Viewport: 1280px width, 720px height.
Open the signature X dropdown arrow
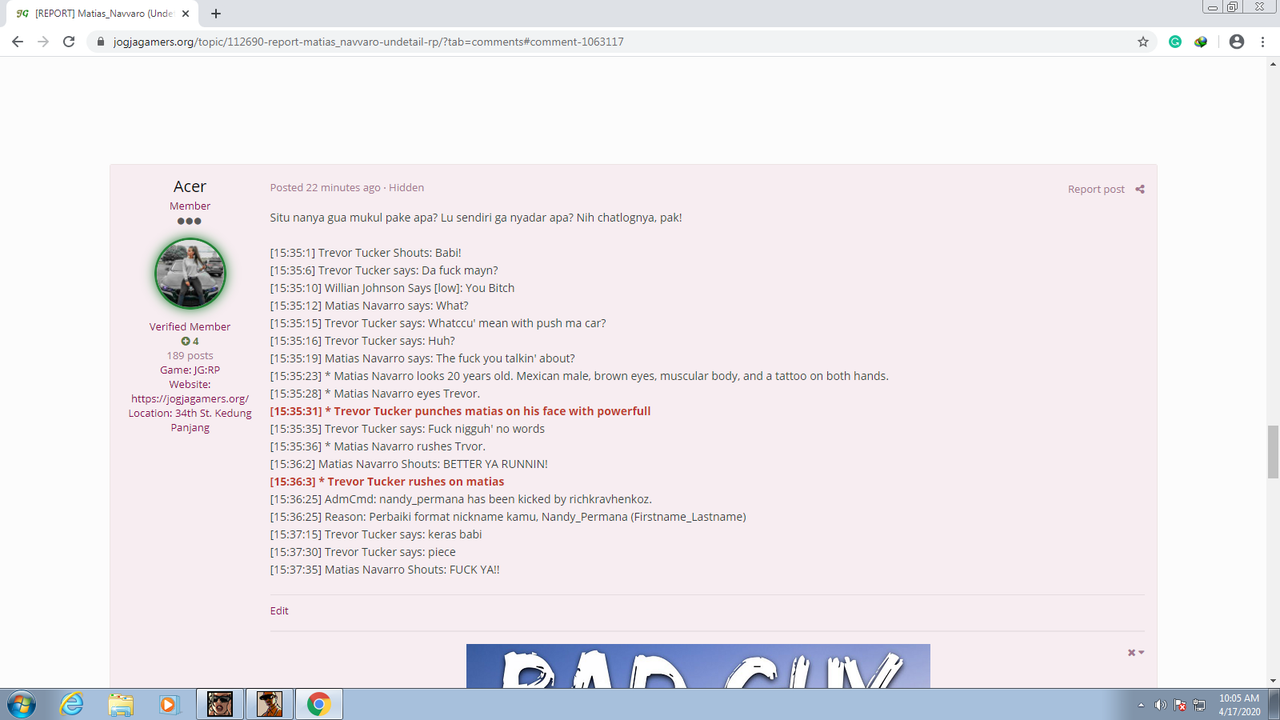coord(1136,653)
